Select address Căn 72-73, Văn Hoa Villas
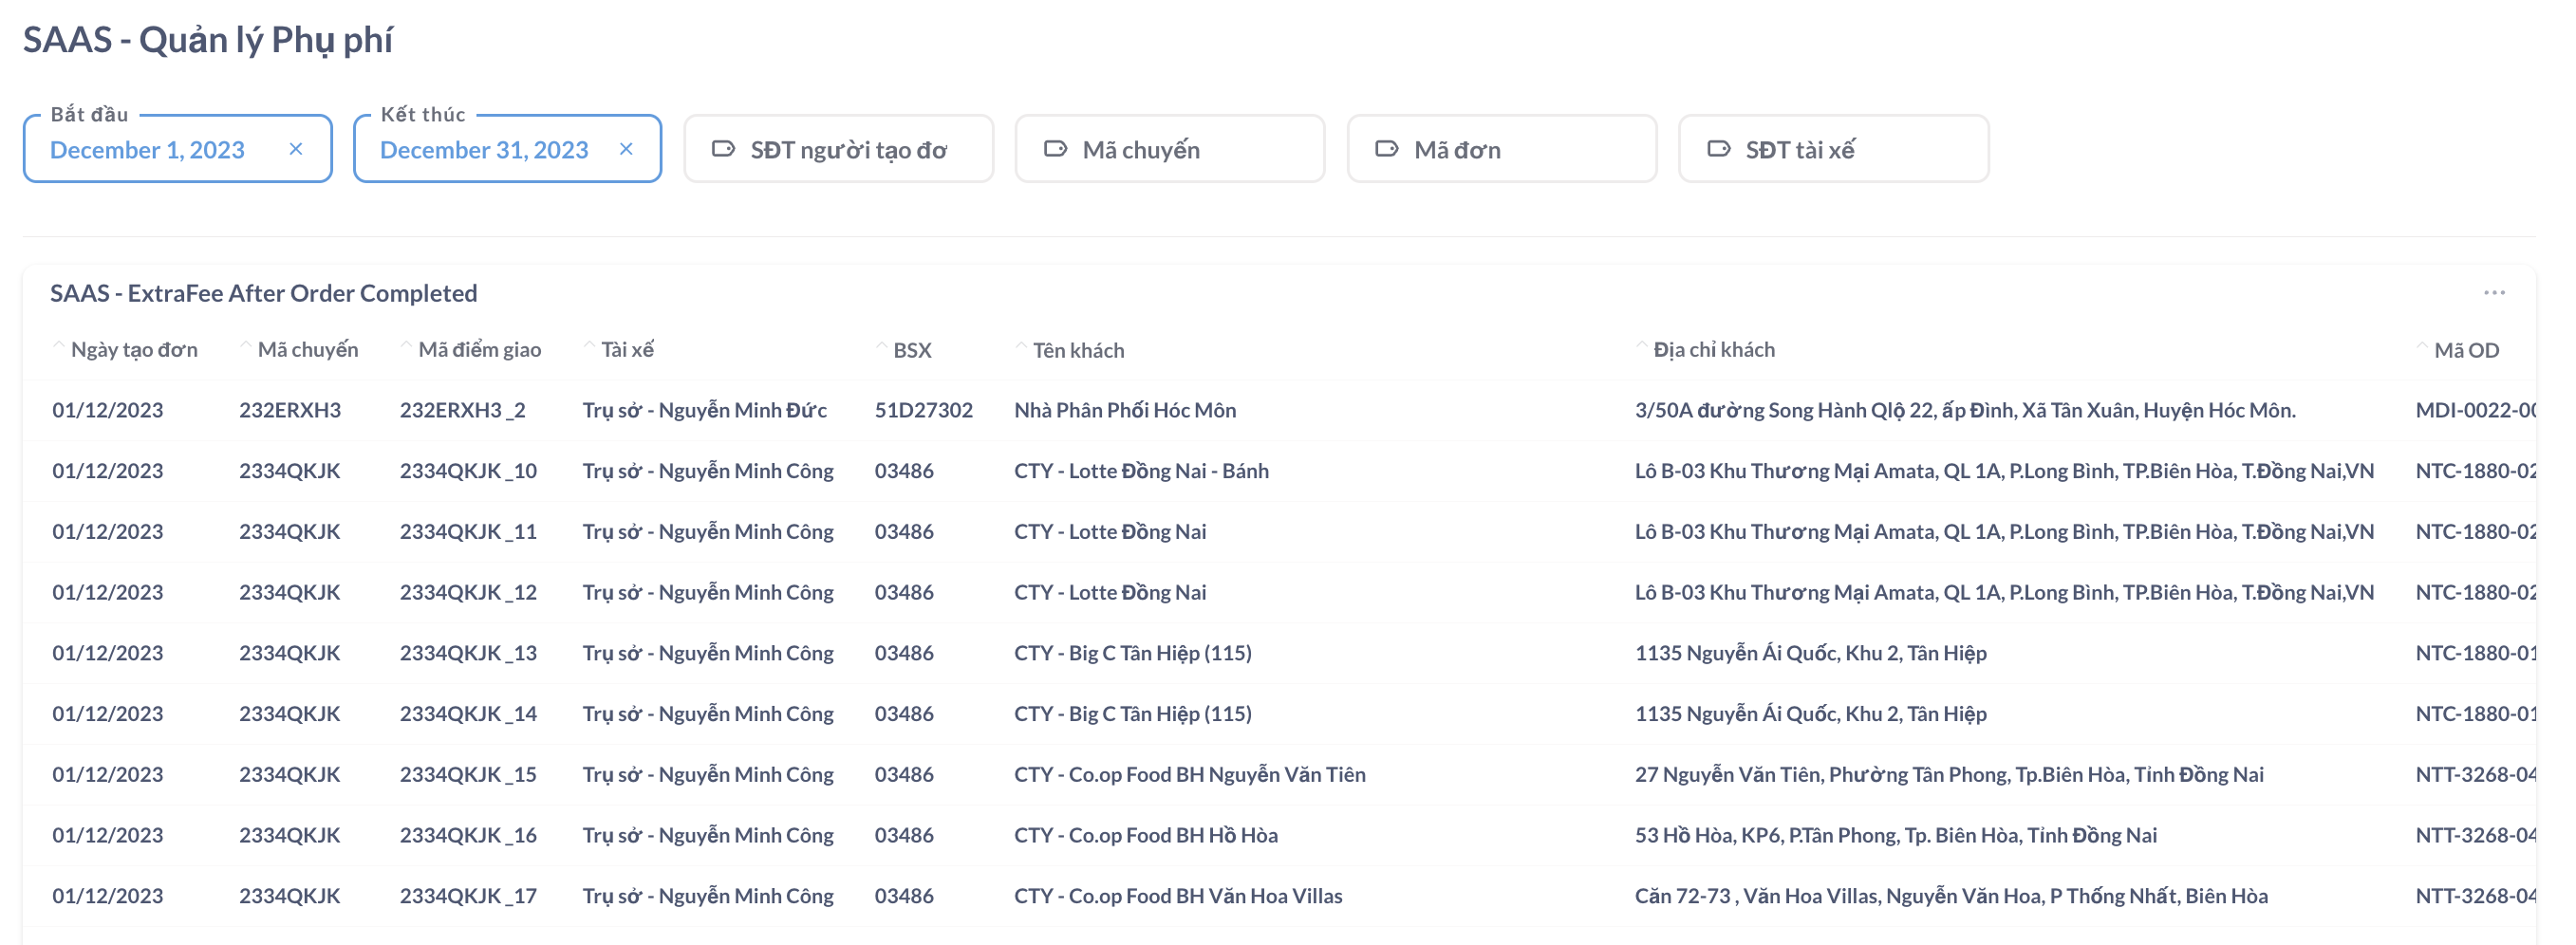 tap(1951, 896)
